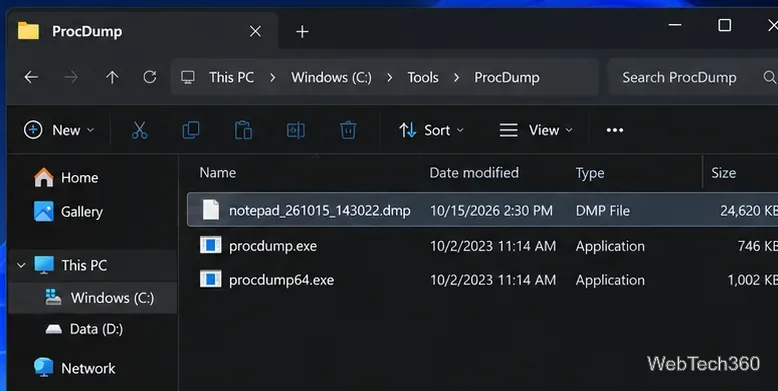The width and height of the screenshot is (778, 391).
Task: Close the ProcDump tab
Action: [255, 31]
